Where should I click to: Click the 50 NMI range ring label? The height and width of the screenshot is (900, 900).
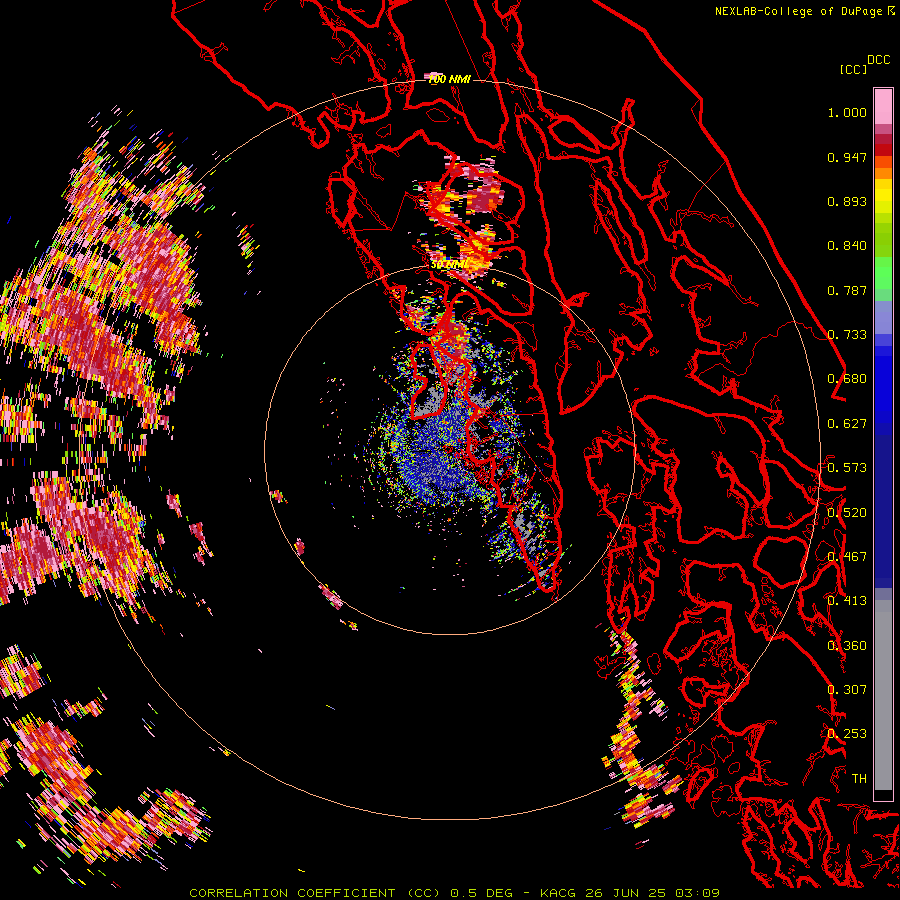[x=448, y=265]
